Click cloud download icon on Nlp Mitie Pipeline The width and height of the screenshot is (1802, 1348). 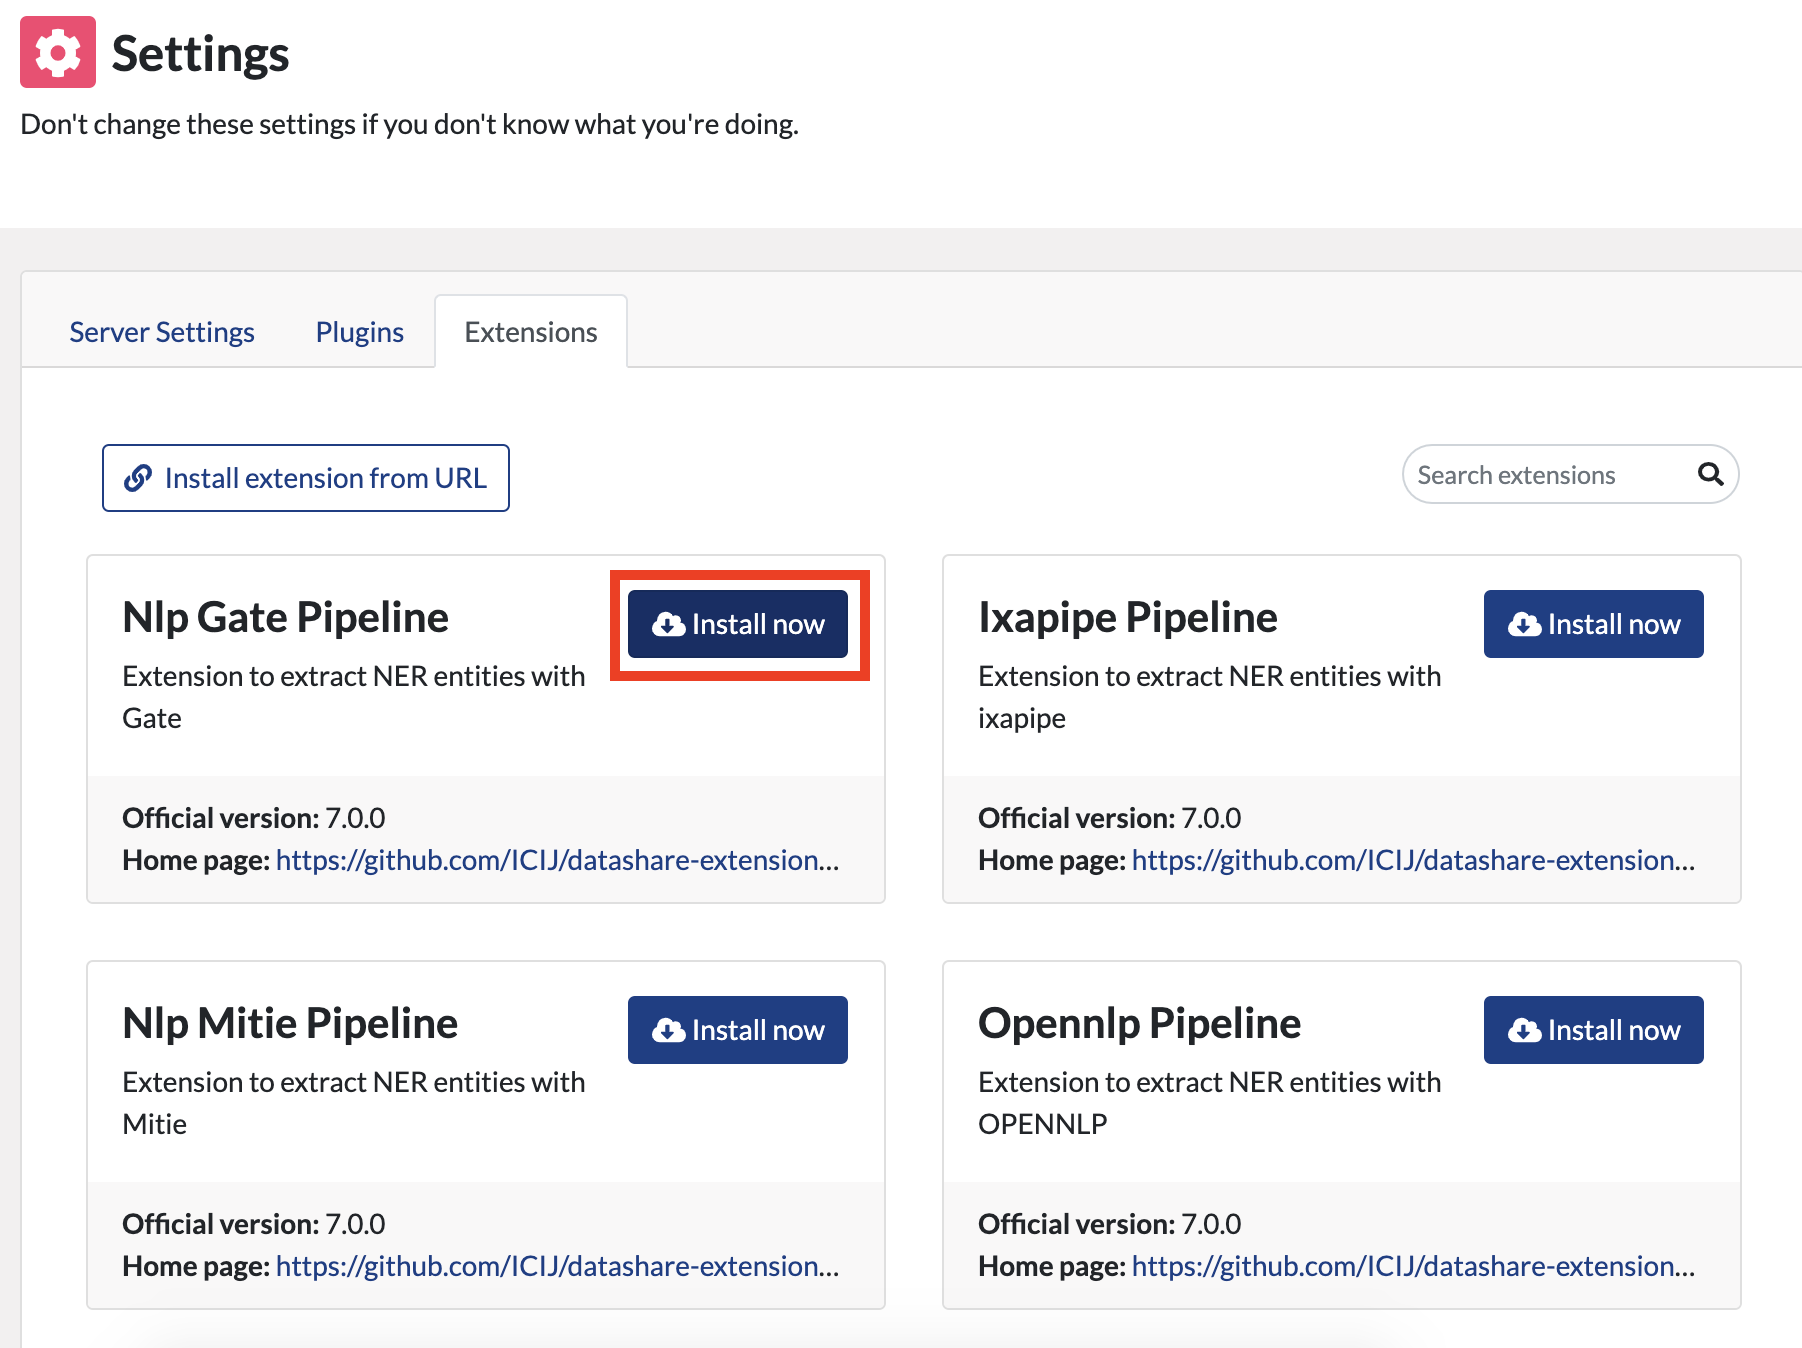tap(668, 1031)
